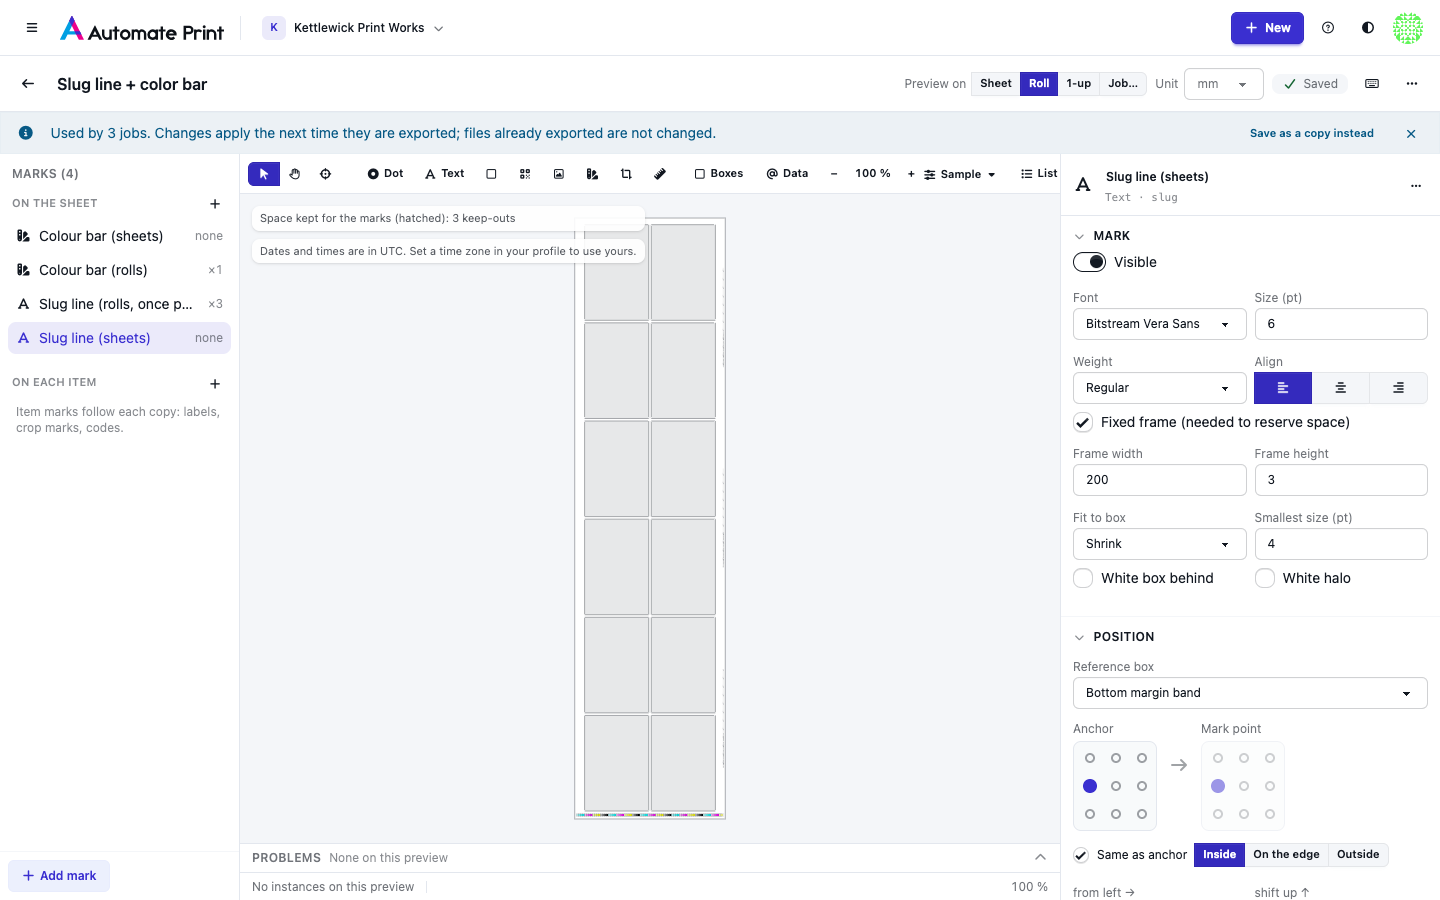Toggle the Same as anchor checkbox
Image resolution: width=1440 pixels, height=900 pixels.
pyautogui.click(x=1081, y=855)
